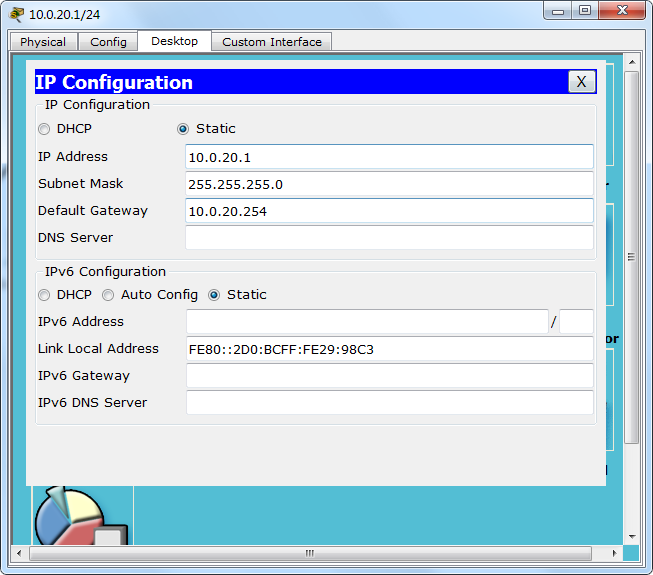Click the pie chart desktop app icon
The height and width of the screenshot is (575, 653).
coord(68,518)
